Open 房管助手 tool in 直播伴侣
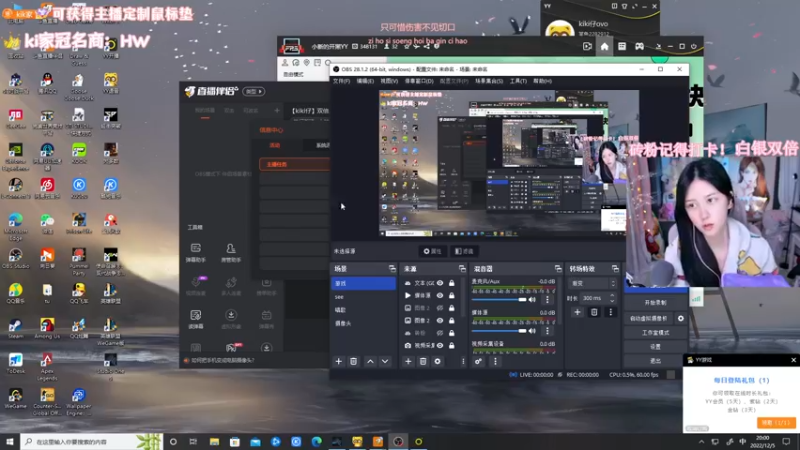 (231, 253)
